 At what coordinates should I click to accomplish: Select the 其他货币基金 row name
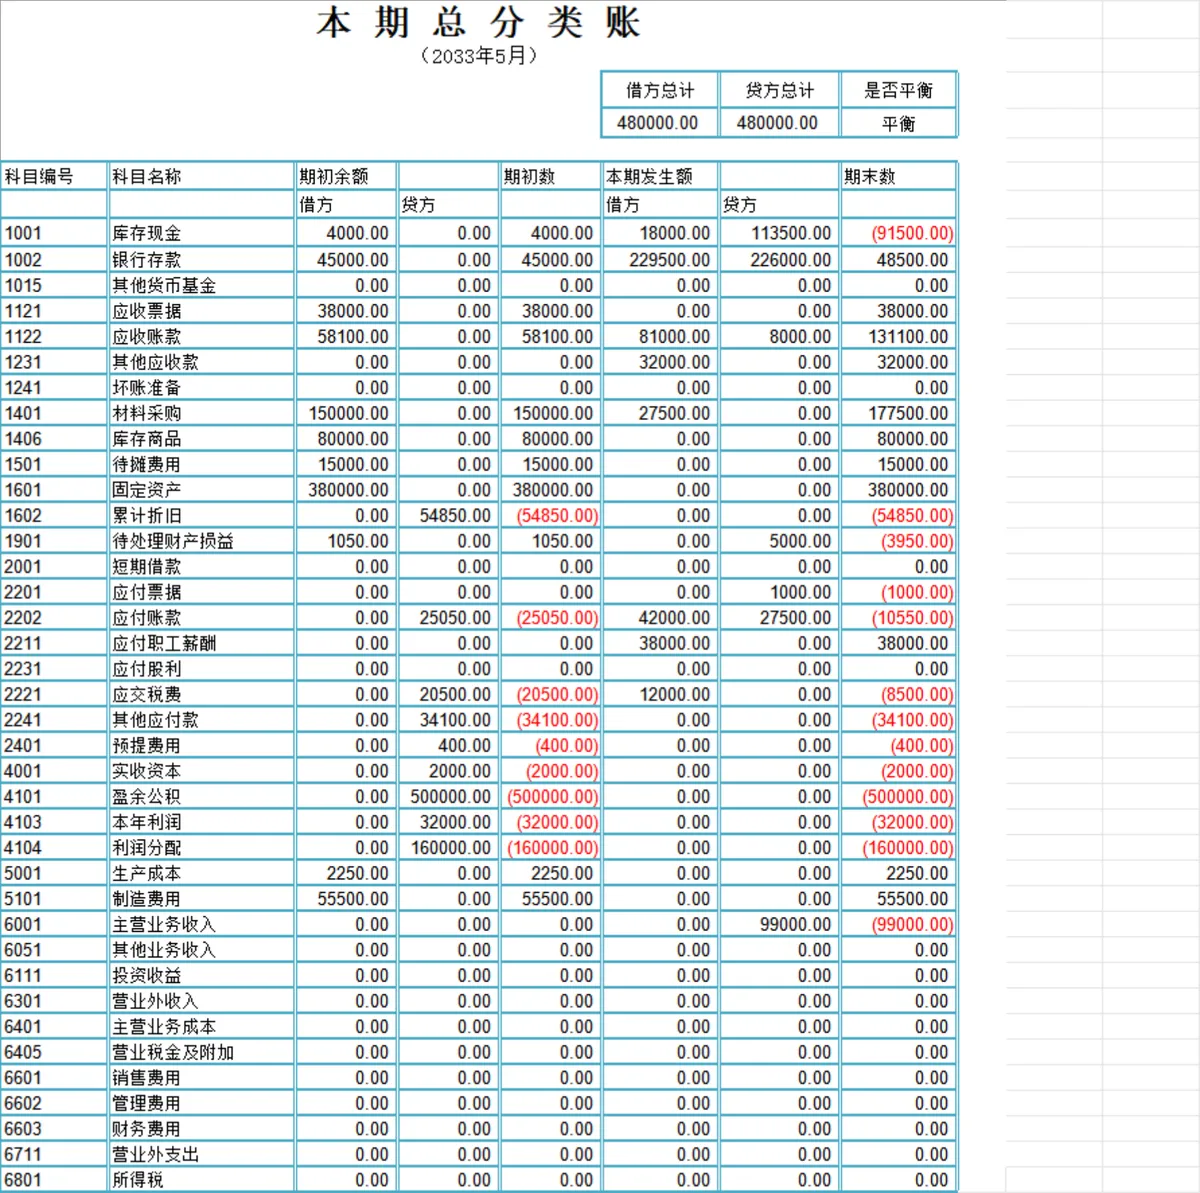coord(164,285)
